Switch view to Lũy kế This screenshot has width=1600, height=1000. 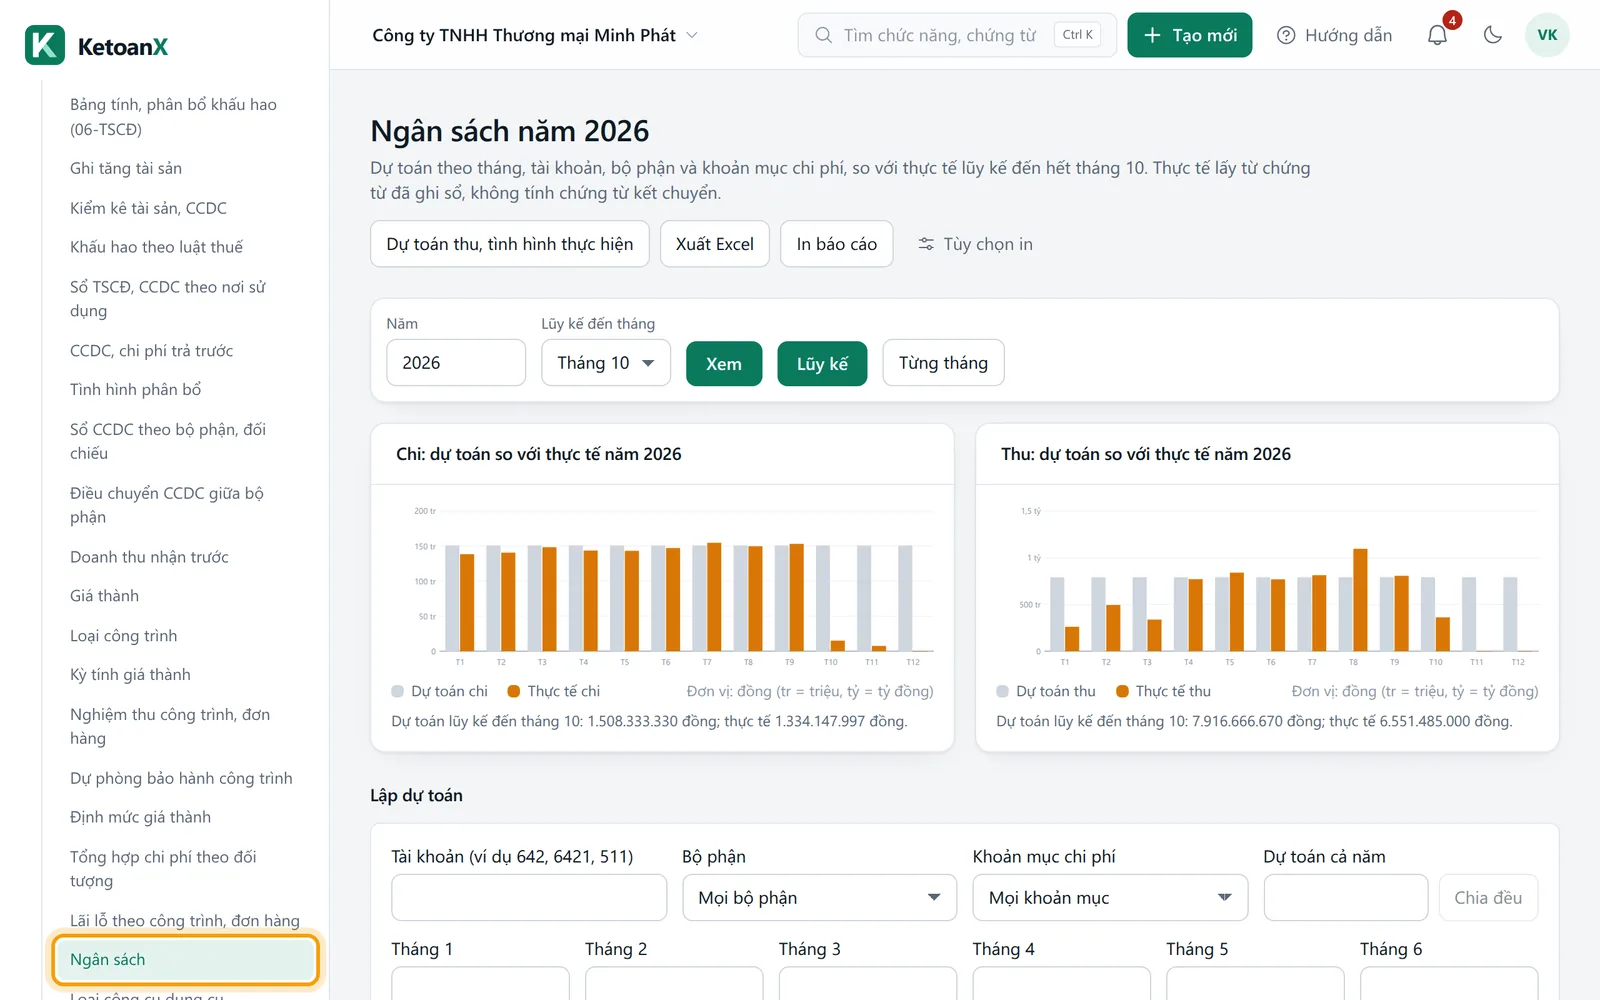822,363
